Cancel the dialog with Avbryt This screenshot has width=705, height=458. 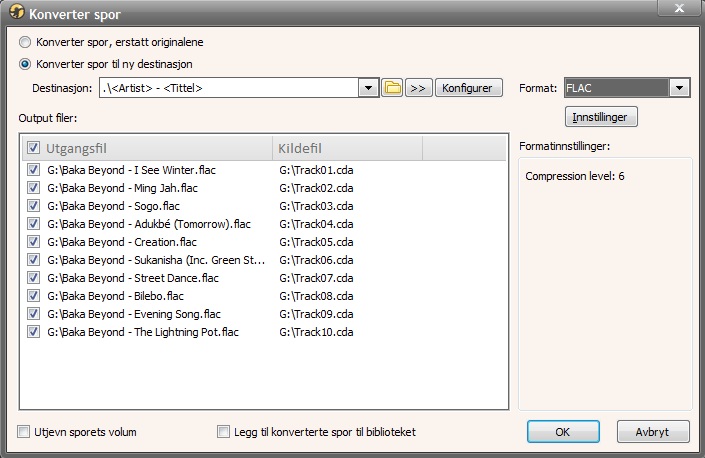pos(653,431)
